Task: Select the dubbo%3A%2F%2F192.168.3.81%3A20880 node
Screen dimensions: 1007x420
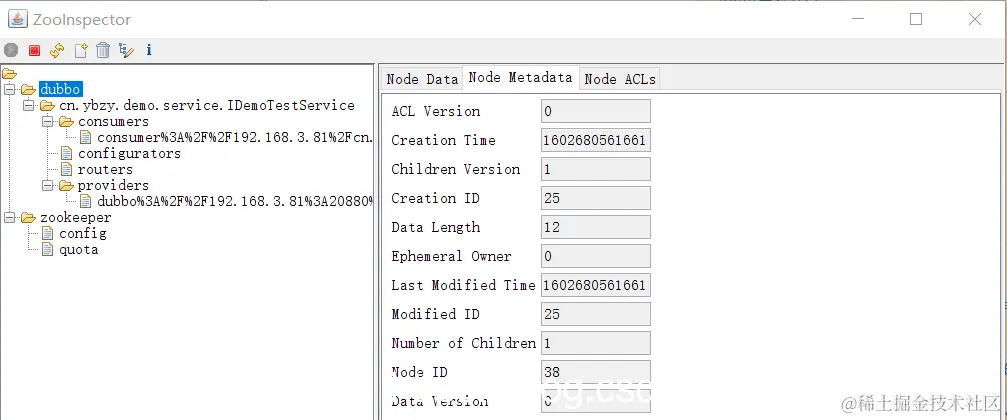Action: point(235,202)
